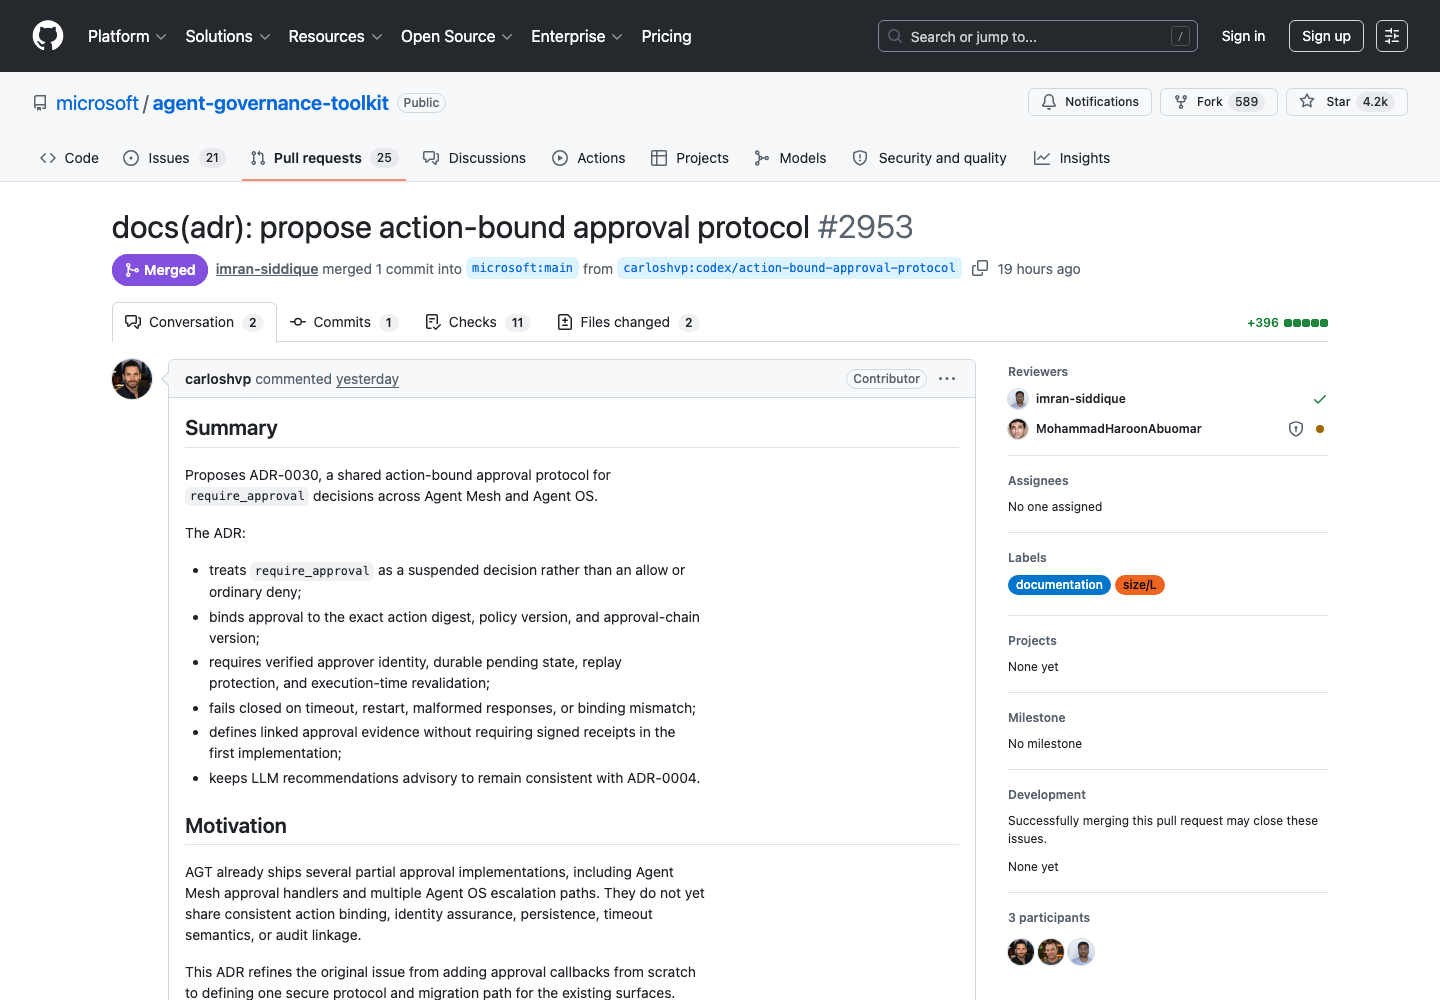Expand the Resources menu
This screenshot has height=1000, width=1440.
coord(336,36)
